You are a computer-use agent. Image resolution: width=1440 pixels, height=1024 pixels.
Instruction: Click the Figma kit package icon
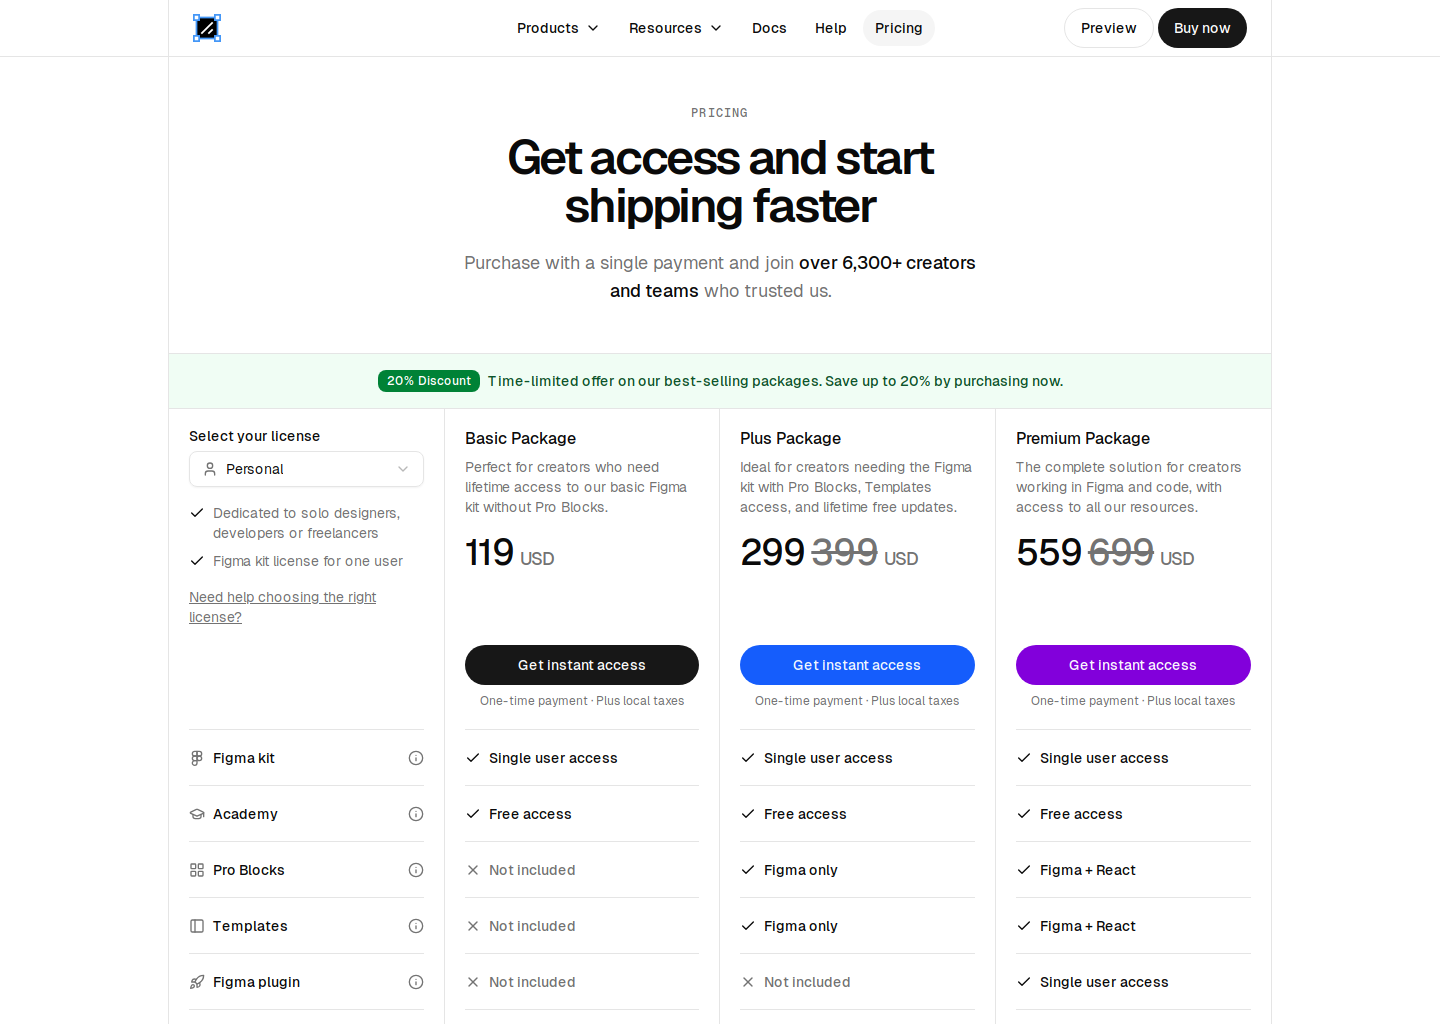click(196, 758)
